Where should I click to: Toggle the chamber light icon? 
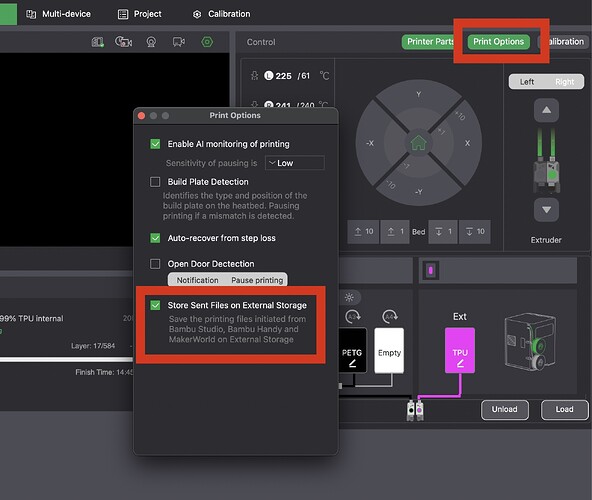pyautogui.click(x=349, y=297)
